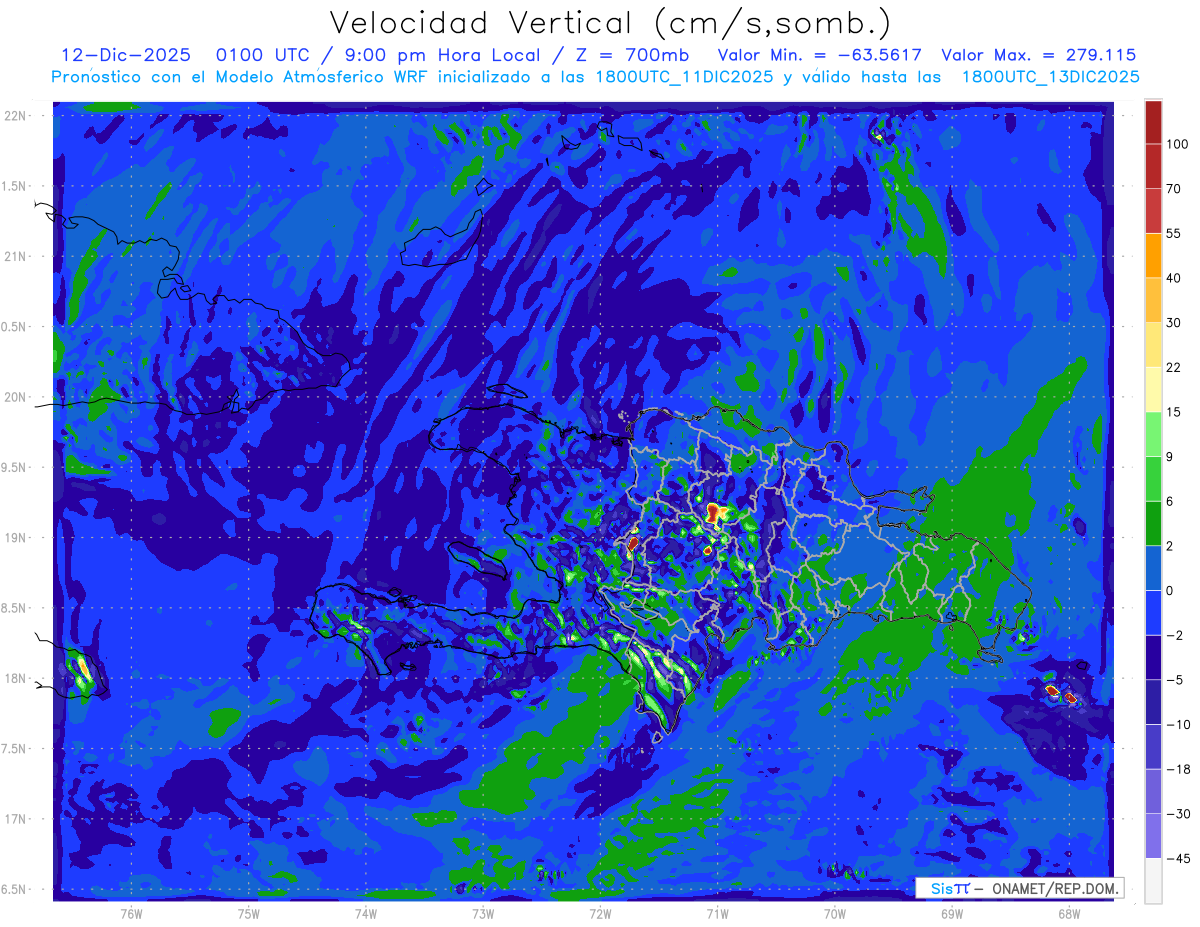Select the pressure level "Z = 700mb"
Viewport: 1200px width, 927px height.
627,55
